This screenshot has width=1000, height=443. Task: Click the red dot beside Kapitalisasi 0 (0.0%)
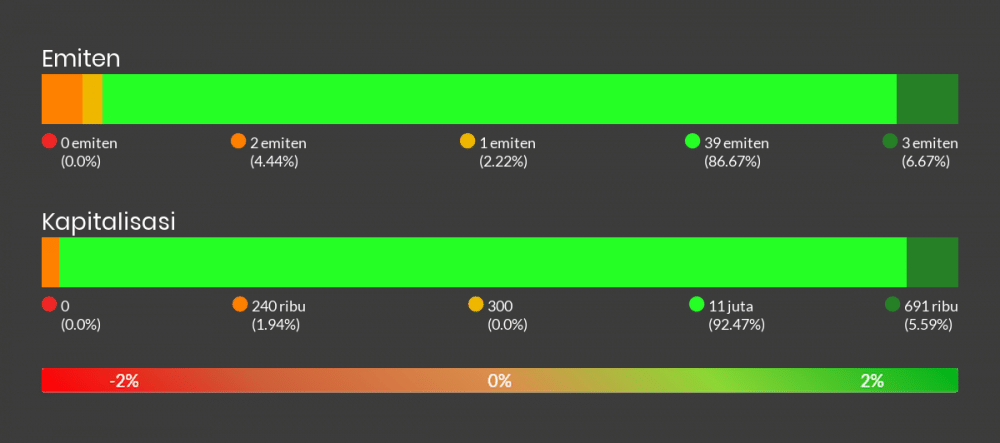[x=49, y=304]
